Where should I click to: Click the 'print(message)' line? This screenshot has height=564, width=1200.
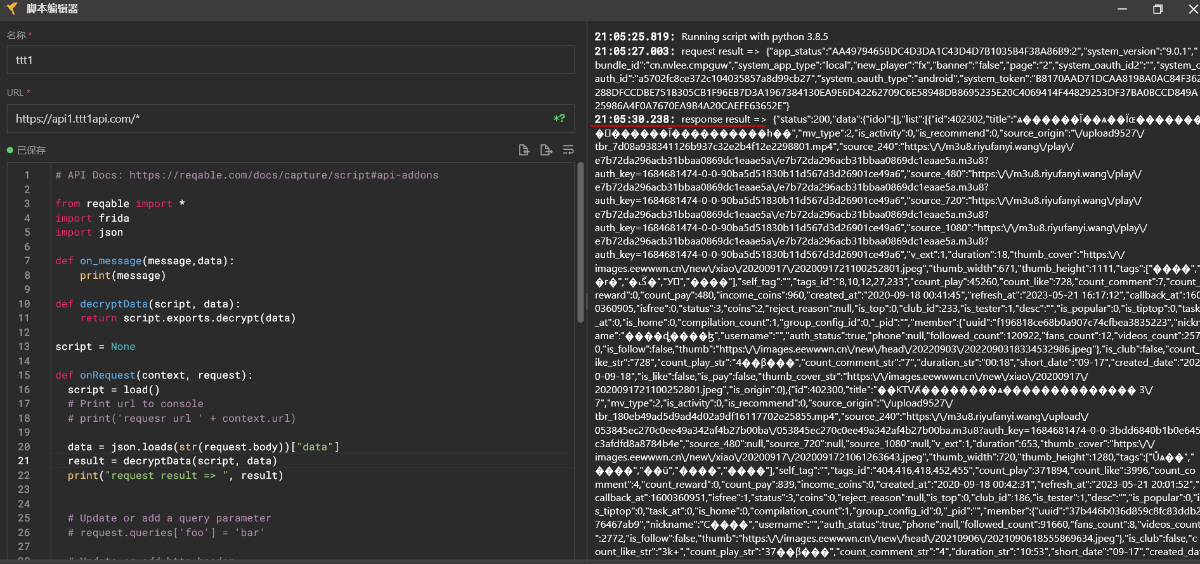pyautogui.click(x=123, y=275)
